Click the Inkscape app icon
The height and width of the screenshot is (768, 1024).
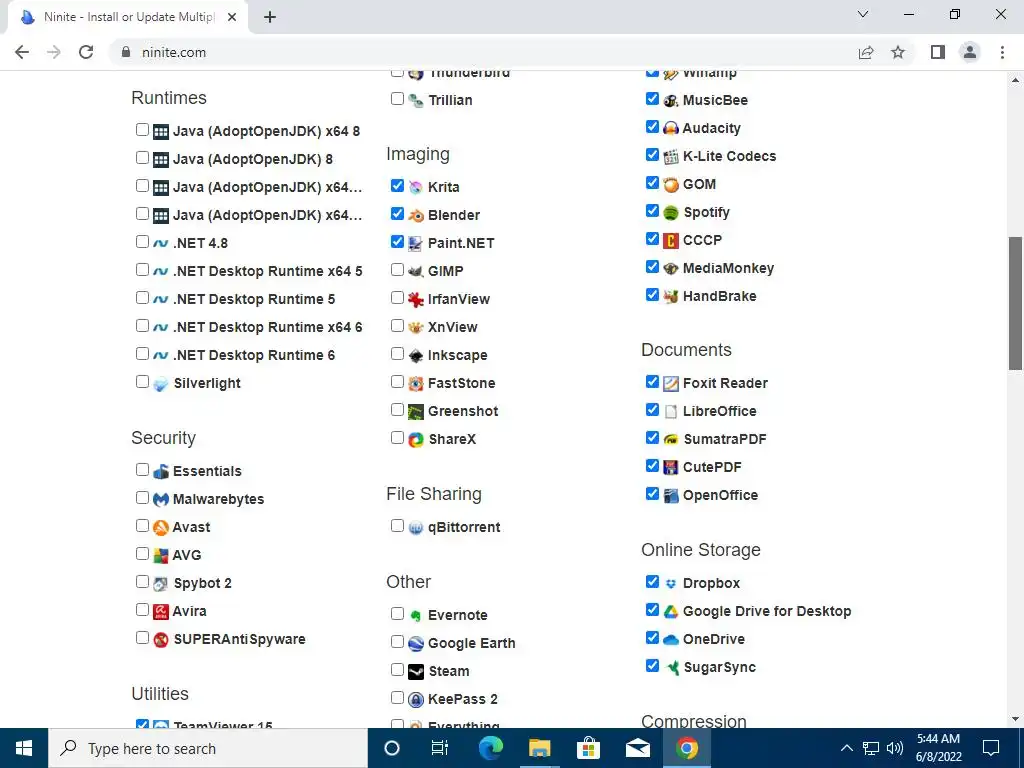pyautogui.click(x=416, y=355)
